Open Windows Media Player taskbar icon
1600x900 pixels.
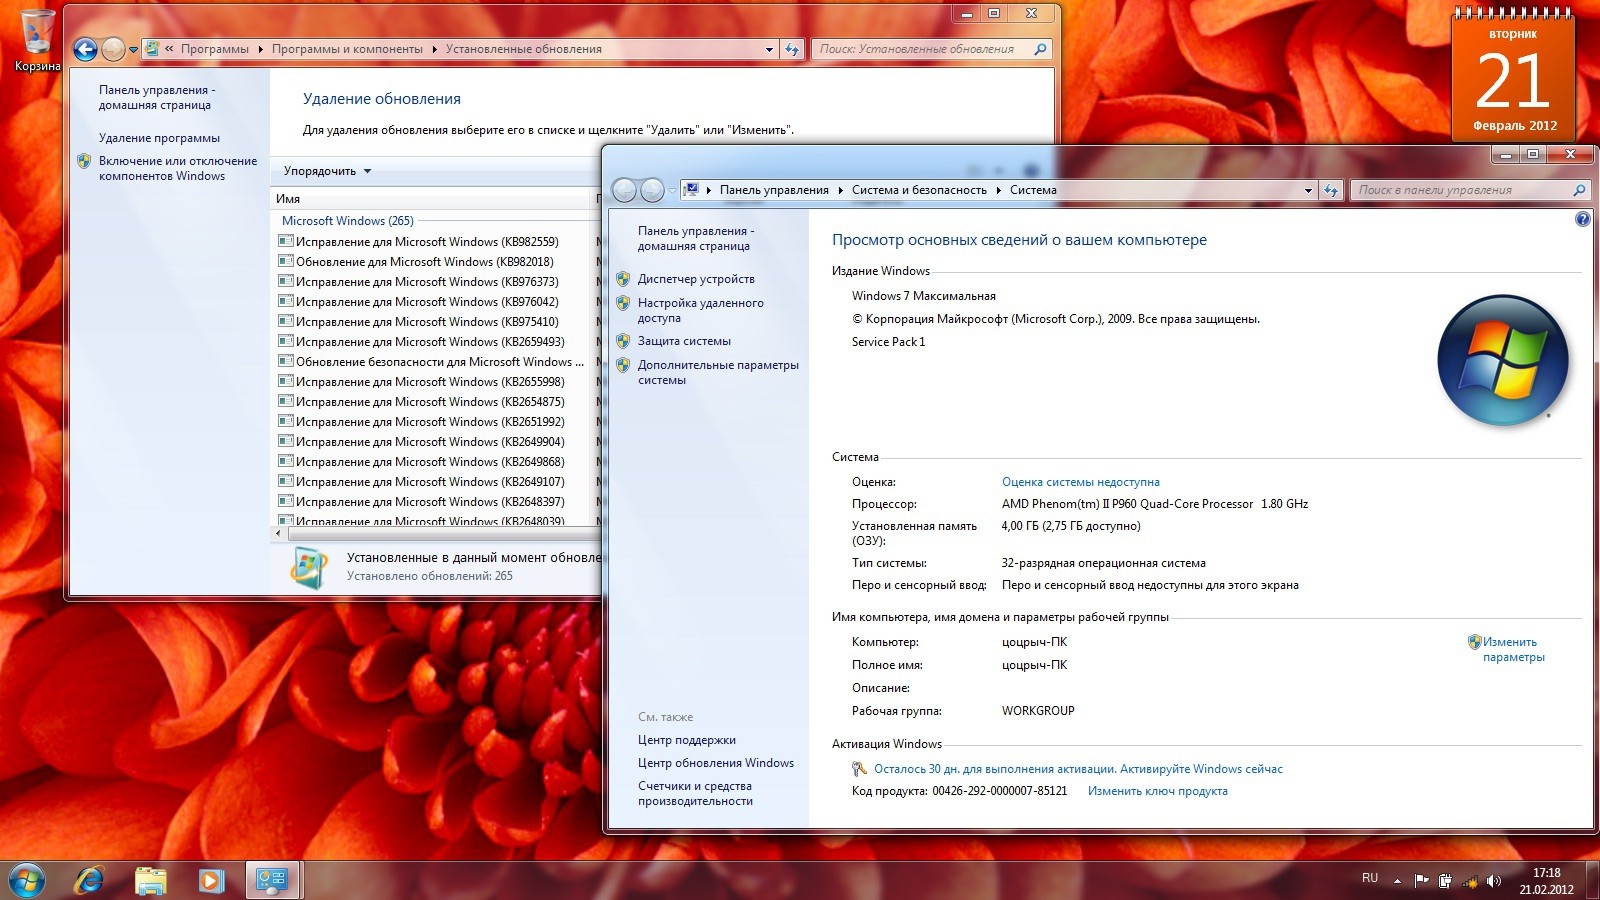click(x=210, y=880)
